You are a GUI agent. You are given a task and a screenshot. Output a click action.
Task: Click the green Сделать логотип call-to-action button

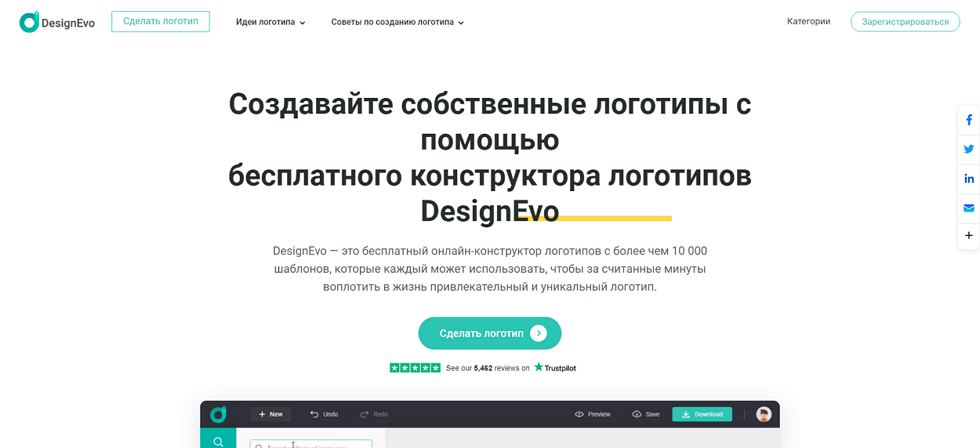click(x=489, y=333)
